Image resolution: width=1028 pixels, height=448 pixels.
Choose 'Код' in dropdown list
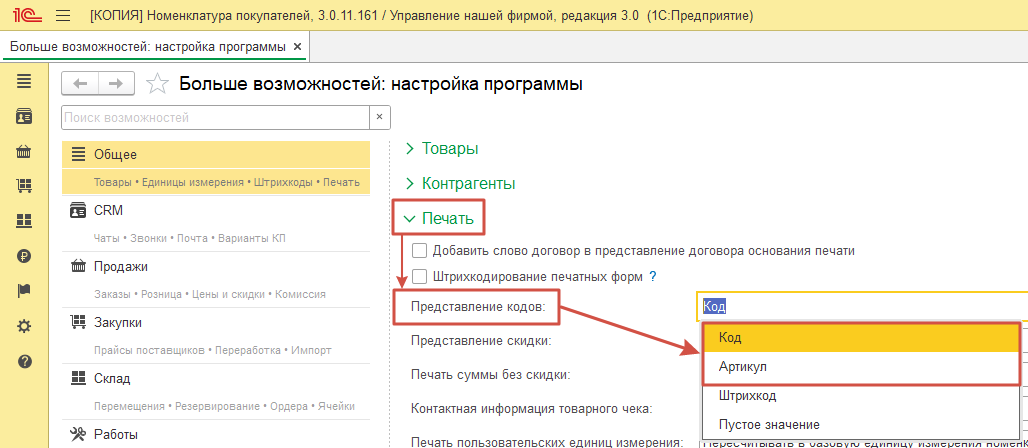point(861,338)
